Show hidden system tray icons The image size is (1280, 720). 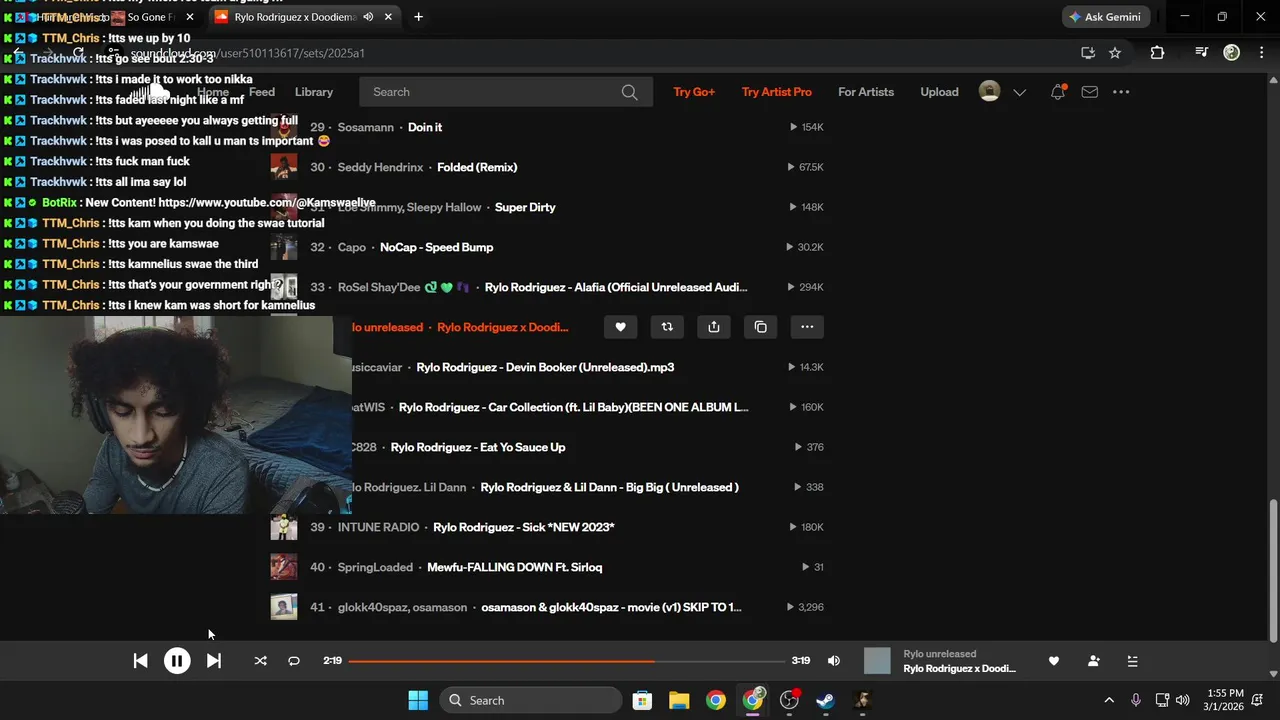click(1108, 700)
